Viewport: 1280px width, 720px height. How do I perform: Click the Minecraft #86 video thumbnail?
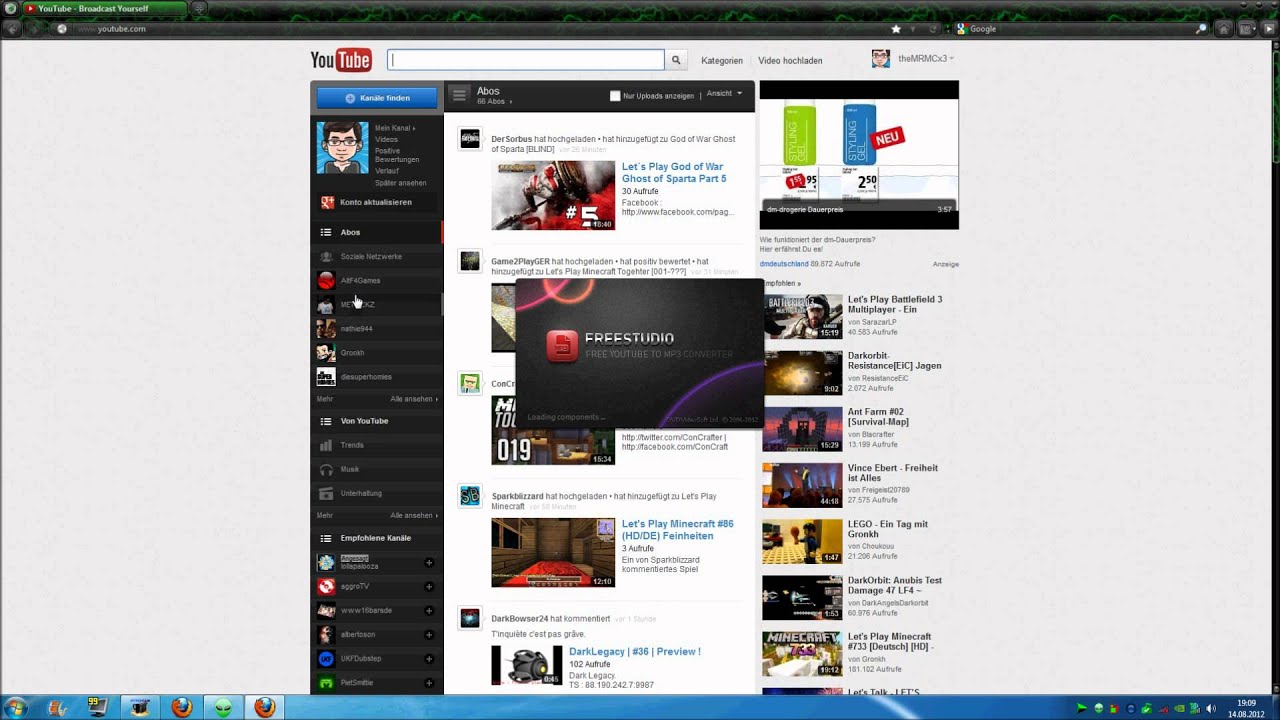pos(553,552)
